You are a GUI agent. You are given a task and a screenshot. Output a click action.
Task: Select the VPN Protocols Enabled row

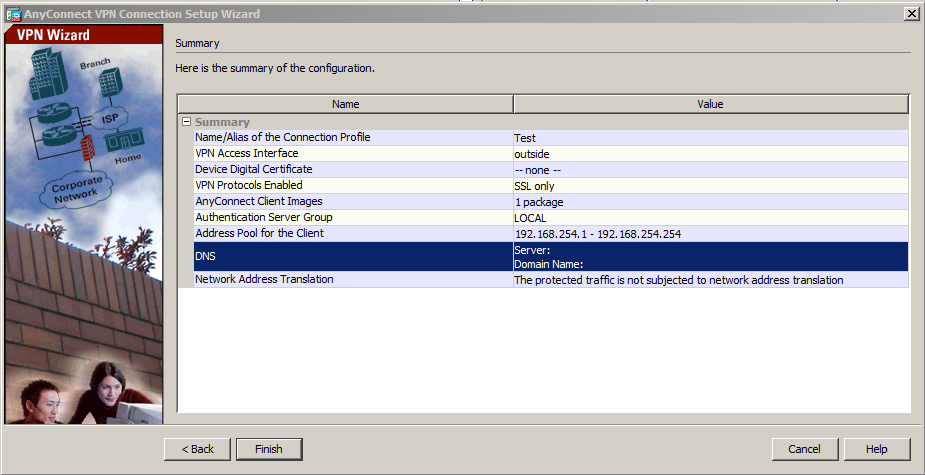551,186
